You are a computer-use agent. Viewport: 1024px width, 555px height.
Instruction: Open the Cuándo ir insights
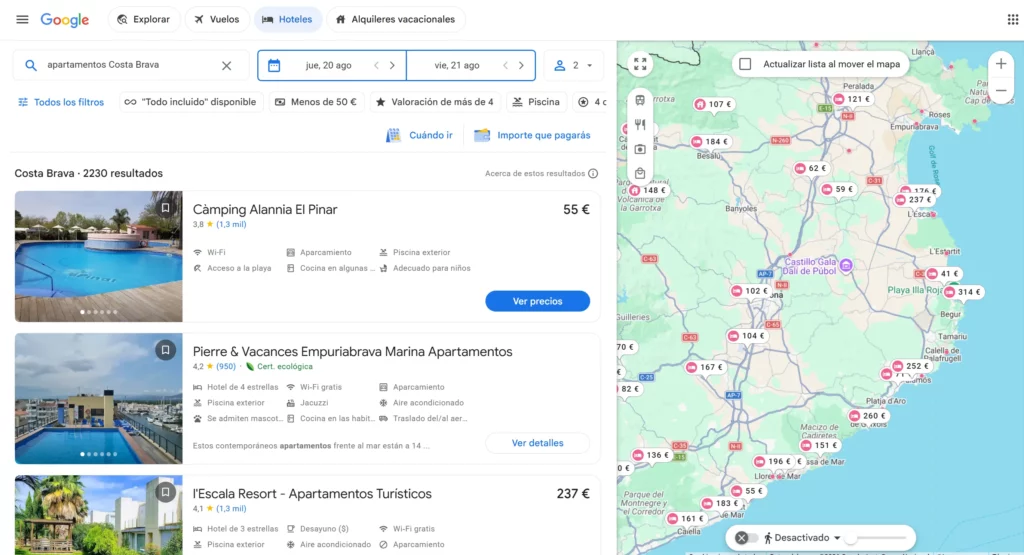point(419,135)
